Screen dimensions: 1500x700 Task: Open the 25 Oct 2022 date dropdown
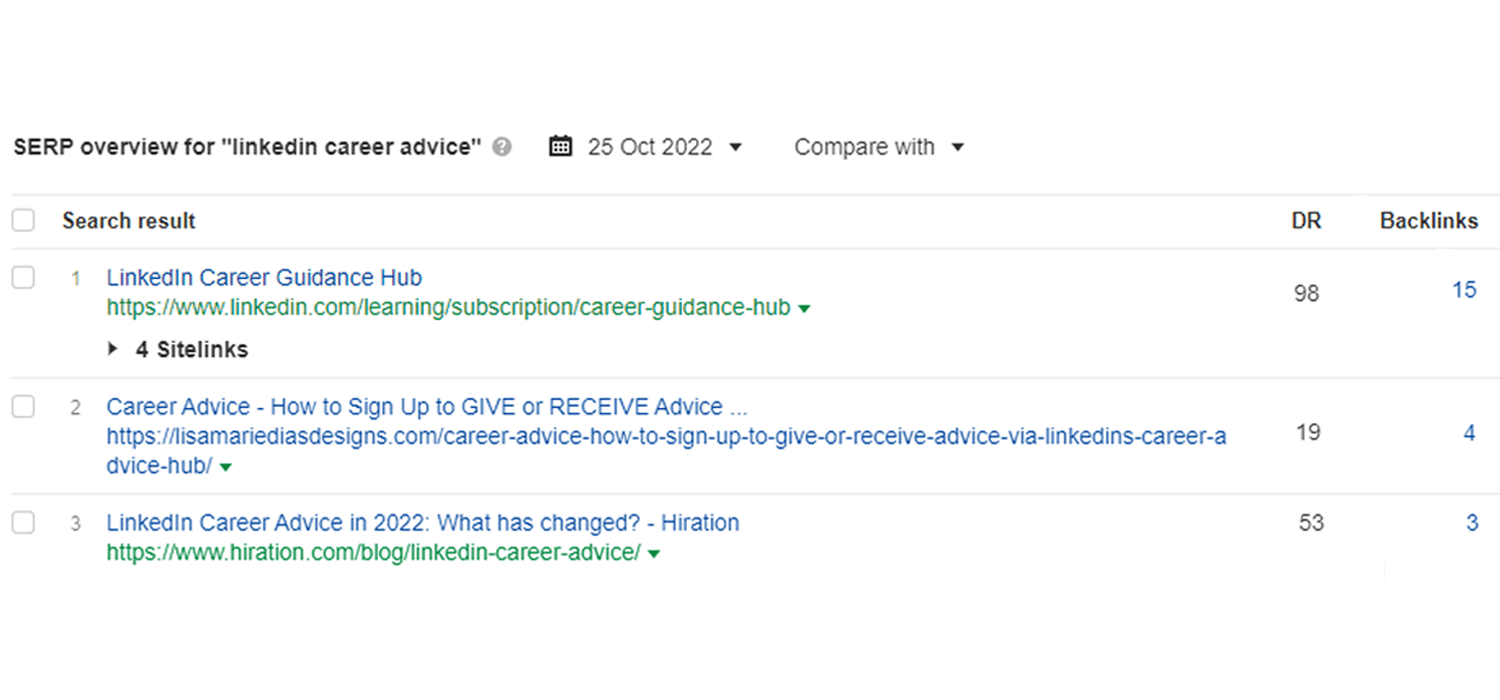pos(735,147)
